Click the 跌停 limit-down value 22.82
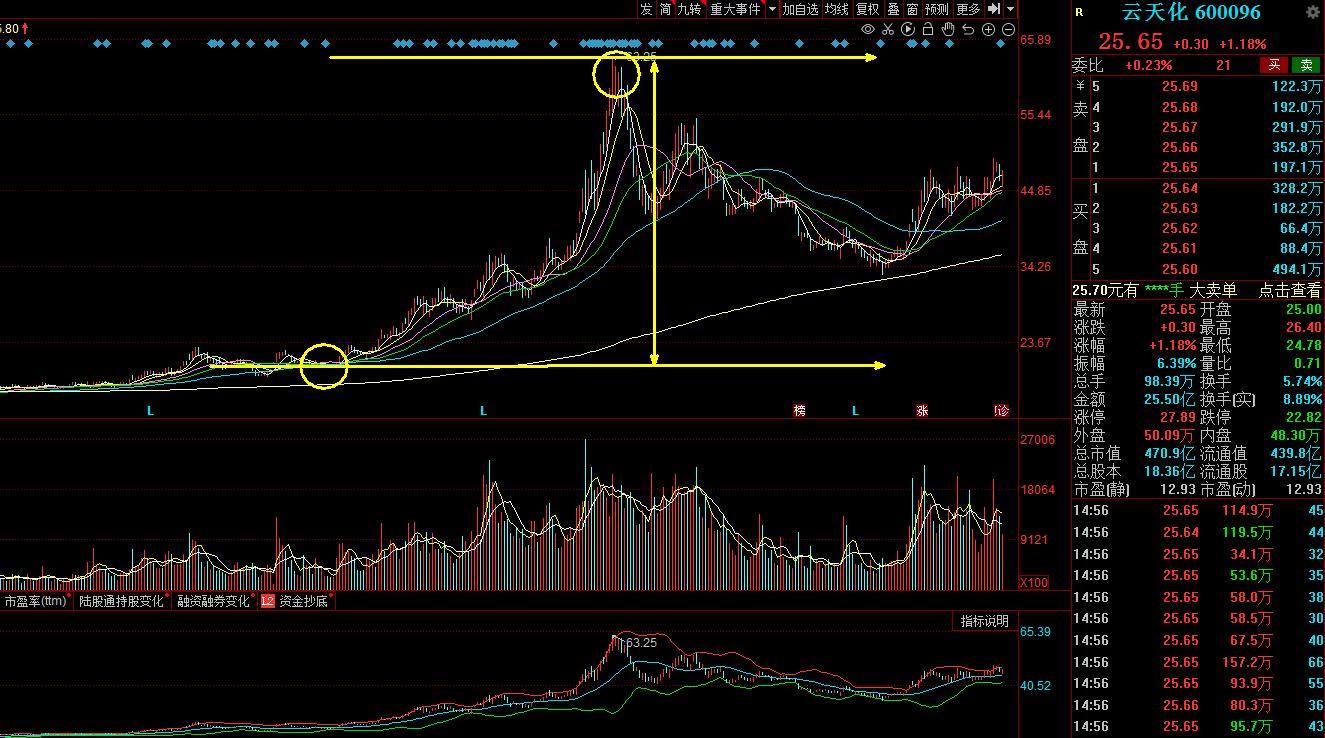This screenshot has height=738, width=1325. coord(1303,418)
